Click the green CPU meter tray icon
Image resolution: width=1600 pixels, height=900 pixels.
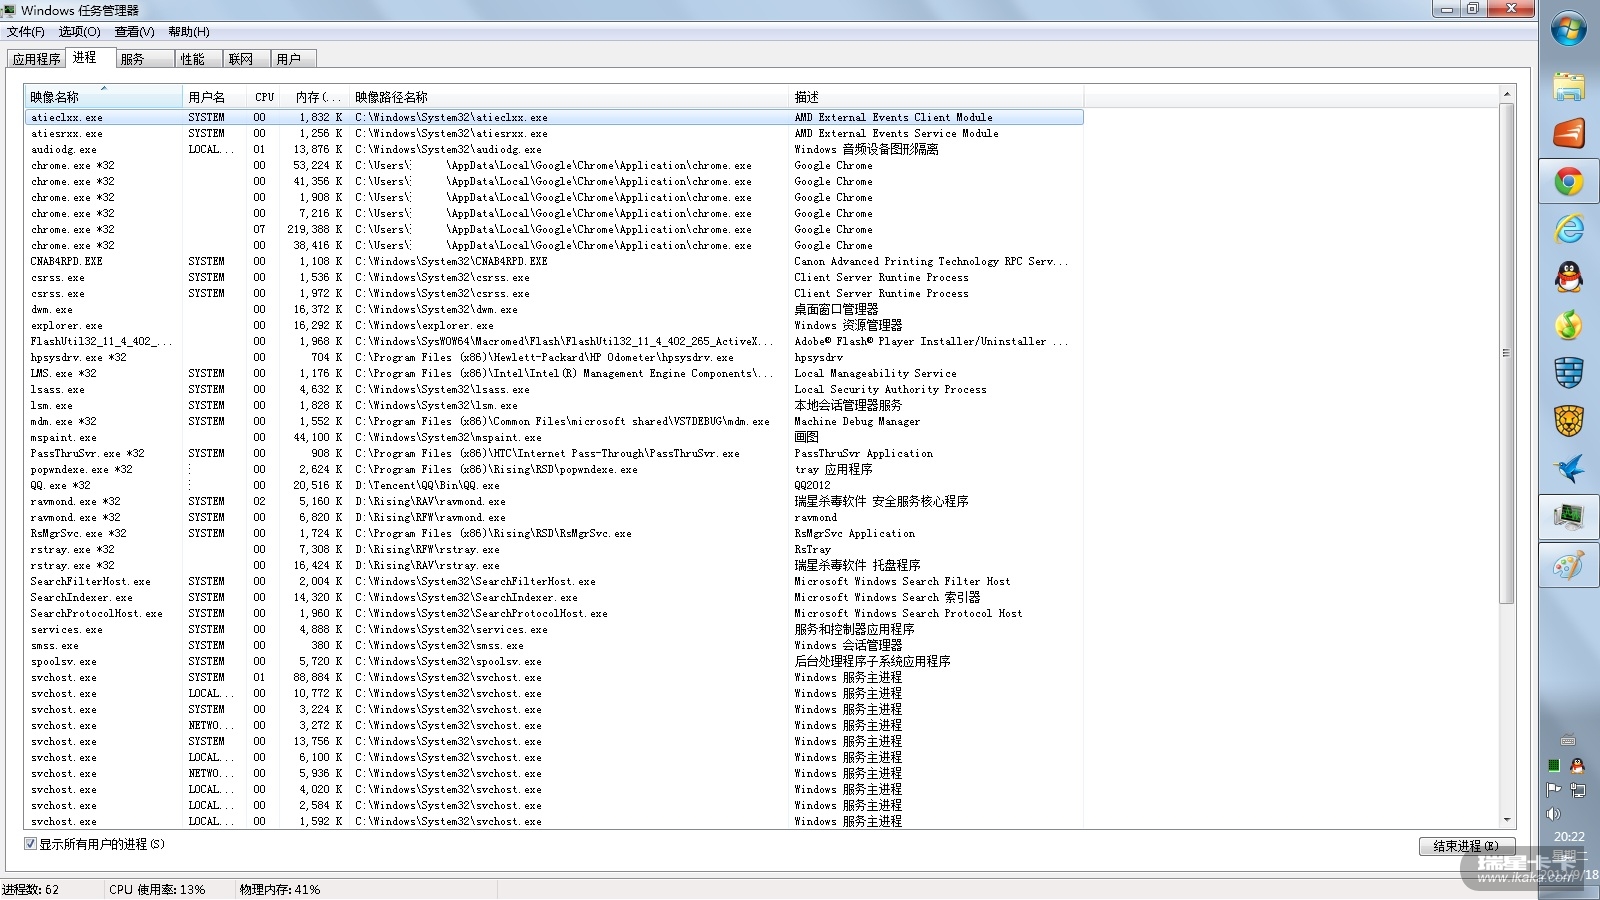1554,766
